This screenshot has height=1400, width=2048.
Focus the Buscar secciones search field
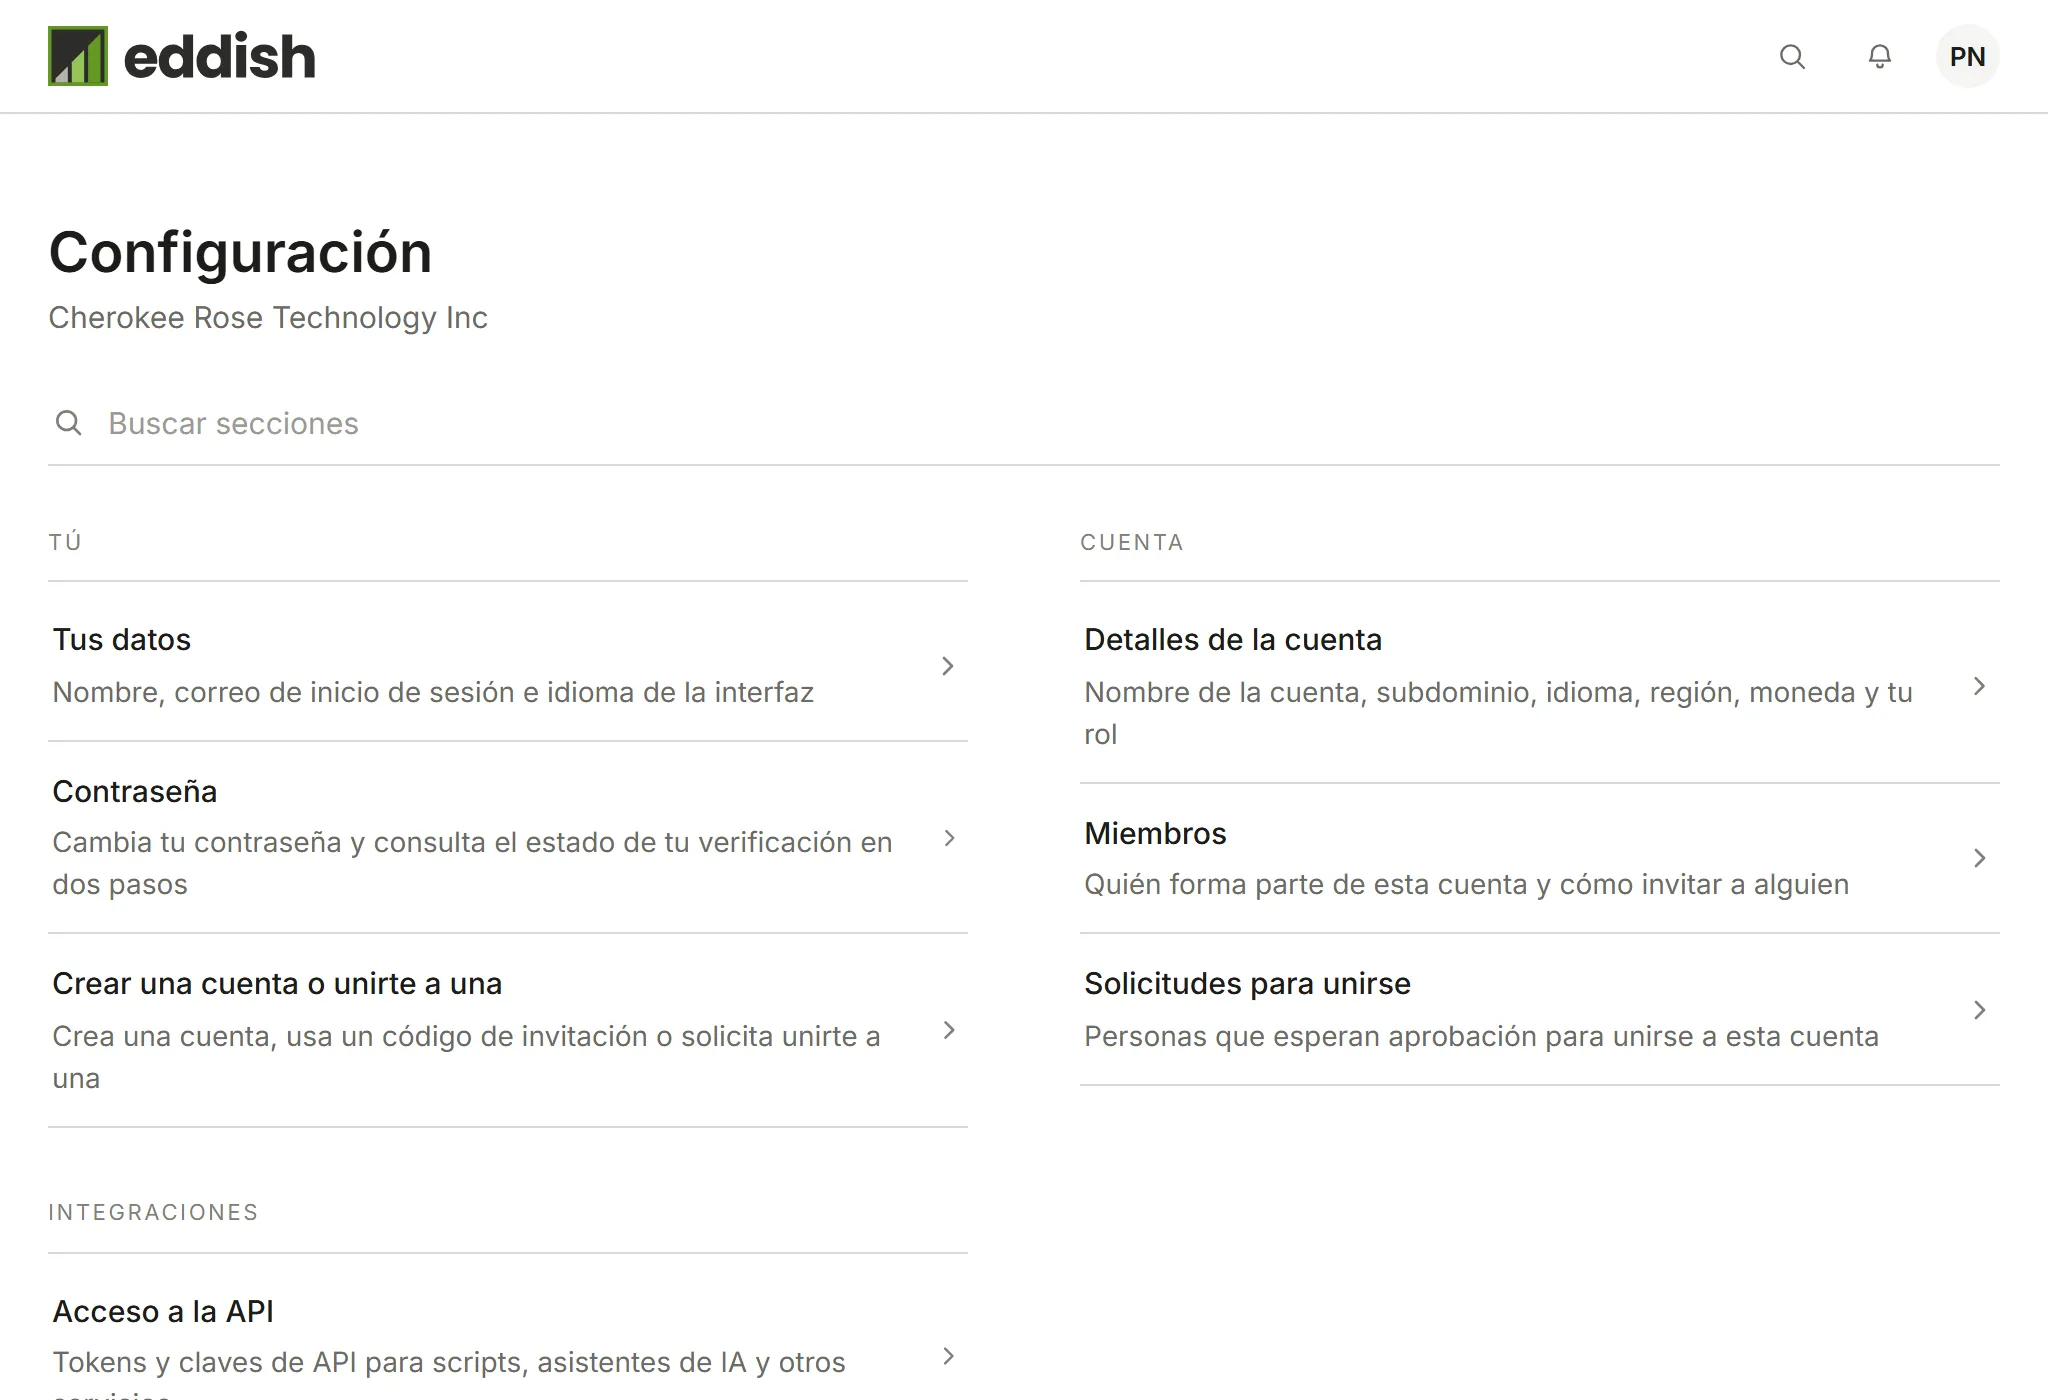tap(1024, 424)
